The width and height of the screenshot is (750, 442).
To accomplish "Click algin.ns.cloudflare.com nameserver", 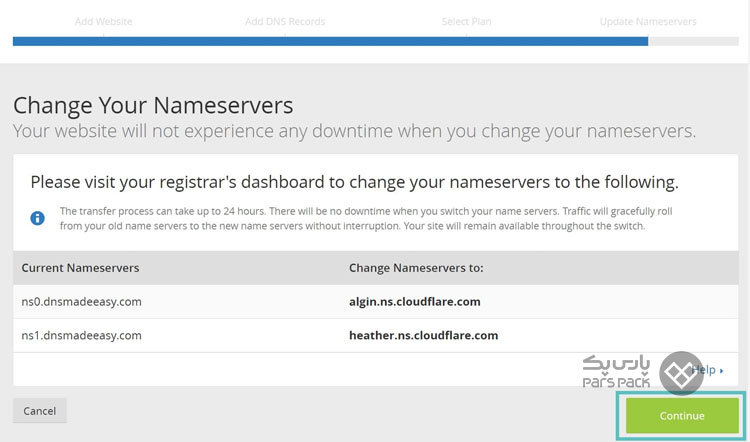I will pyautogui.click(x=415, y=302).
